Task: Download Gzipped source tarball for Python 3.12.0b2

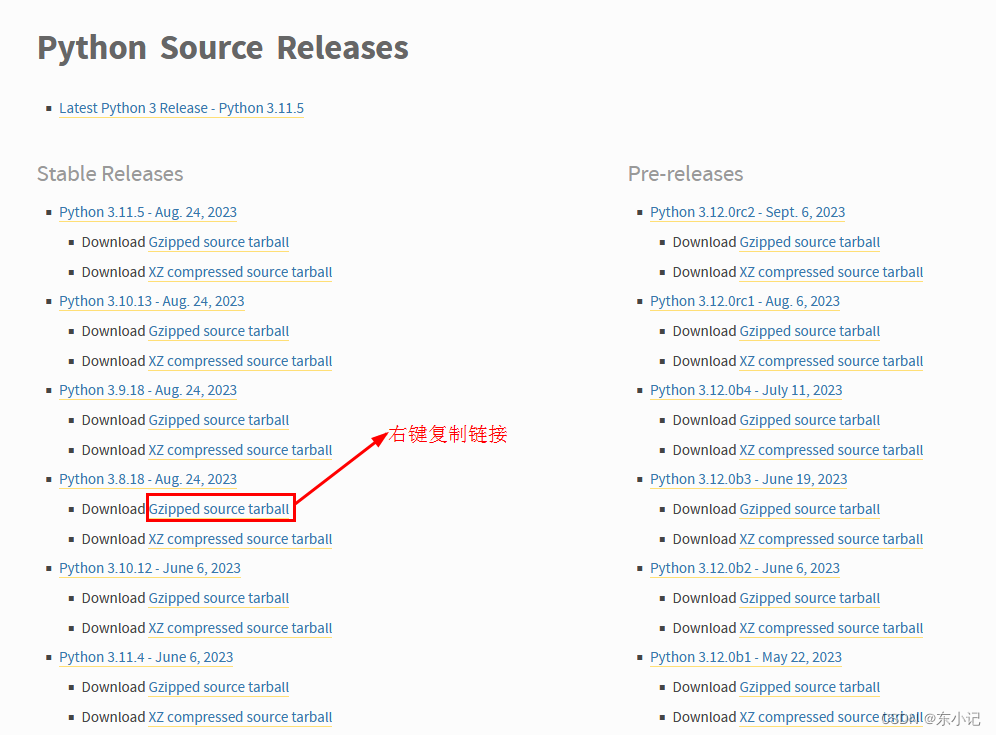Action: click(810, 598)
